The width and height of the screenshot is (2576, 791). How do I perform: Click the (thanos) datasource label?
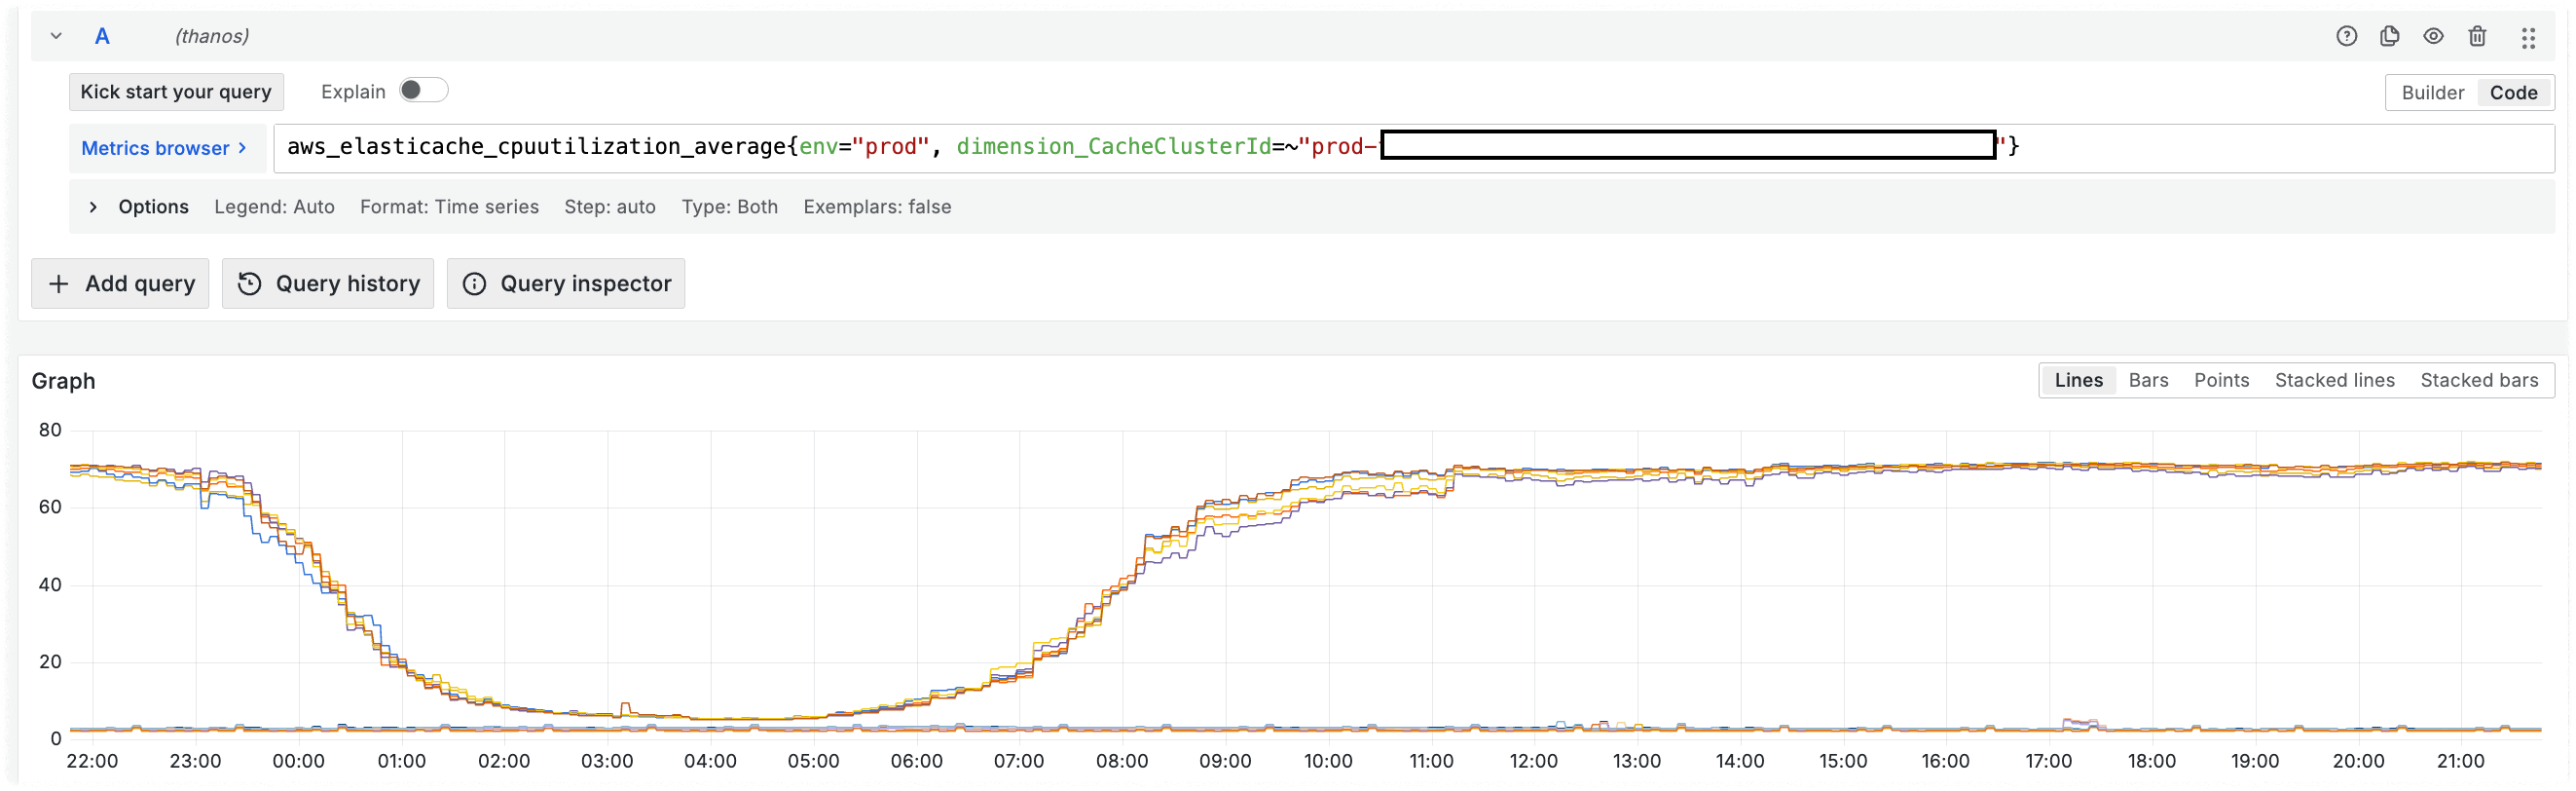(x=212, y=36)
